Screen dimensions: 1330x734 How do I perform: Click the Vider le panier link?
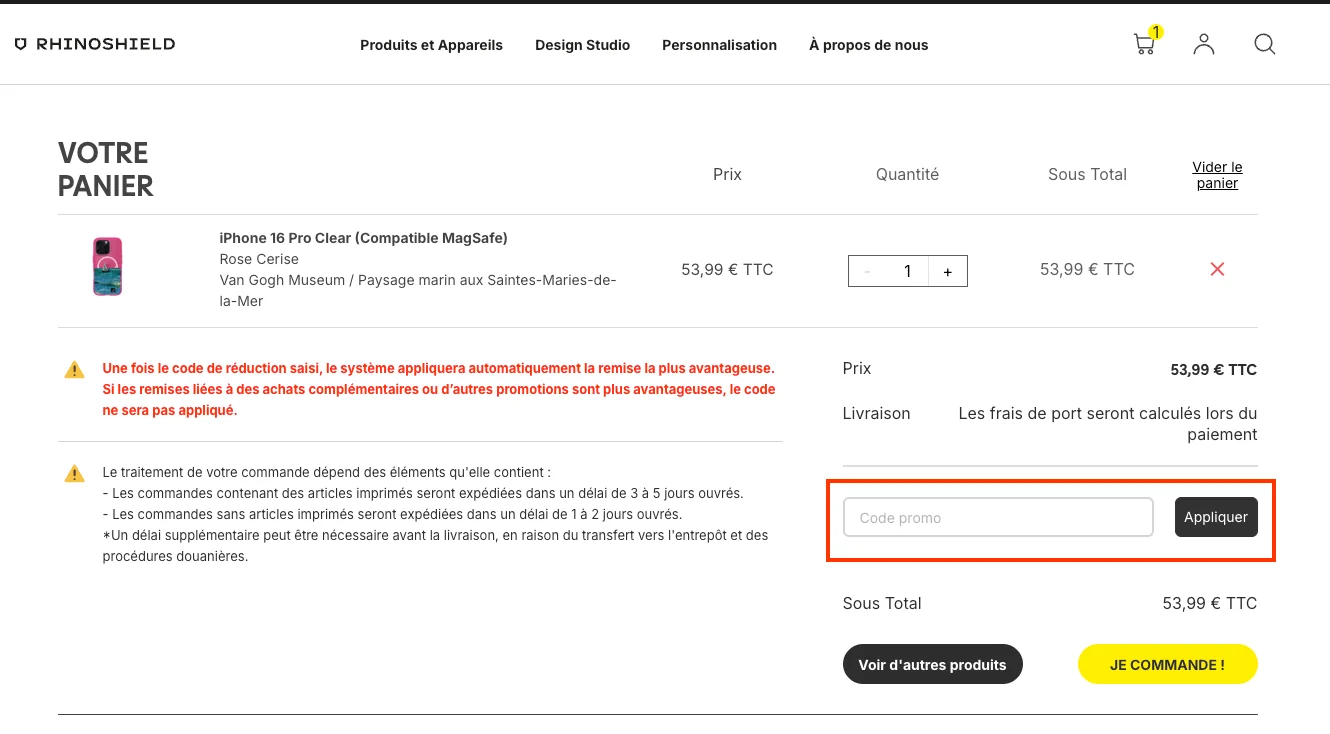1217,175
